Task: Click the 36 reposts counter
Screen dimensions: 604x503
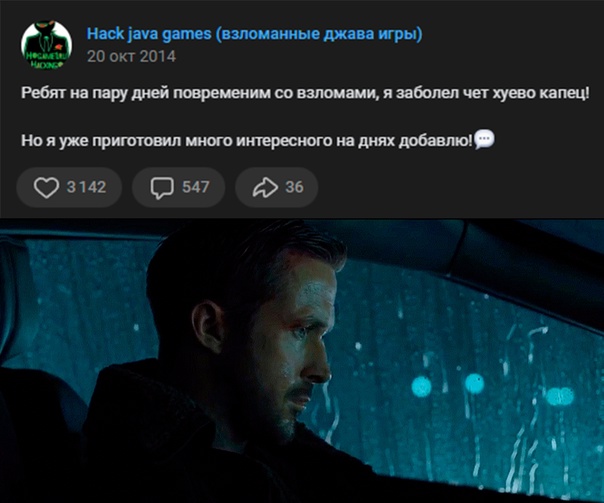Action: pyautogui.click(x=294, y=187)
